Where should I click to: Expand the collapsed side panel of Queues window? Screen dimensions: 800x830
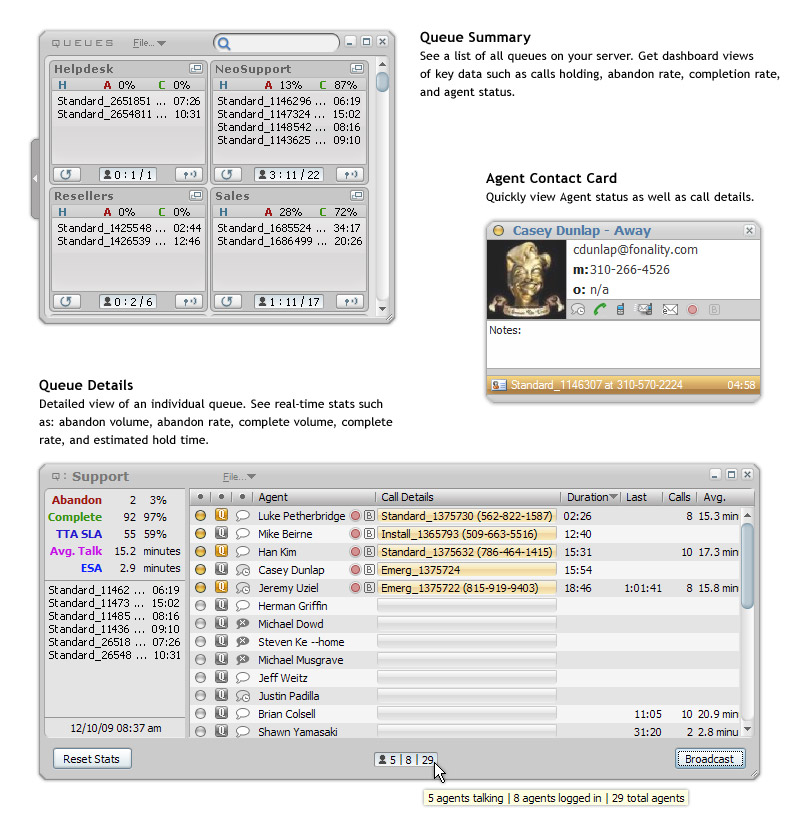click(x=35, y=179)
